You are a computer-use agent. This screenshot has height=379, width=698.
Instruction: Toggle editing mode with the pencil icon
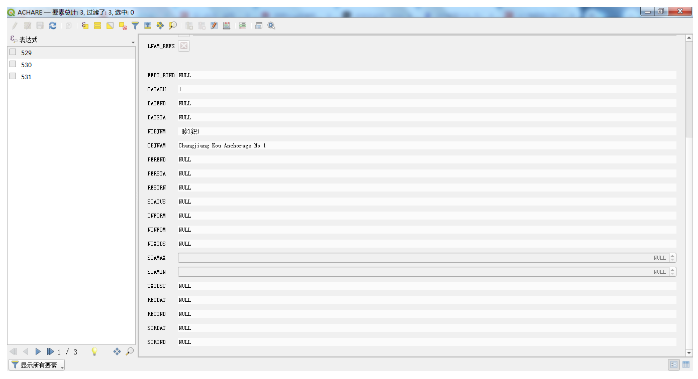coord(15,26)
